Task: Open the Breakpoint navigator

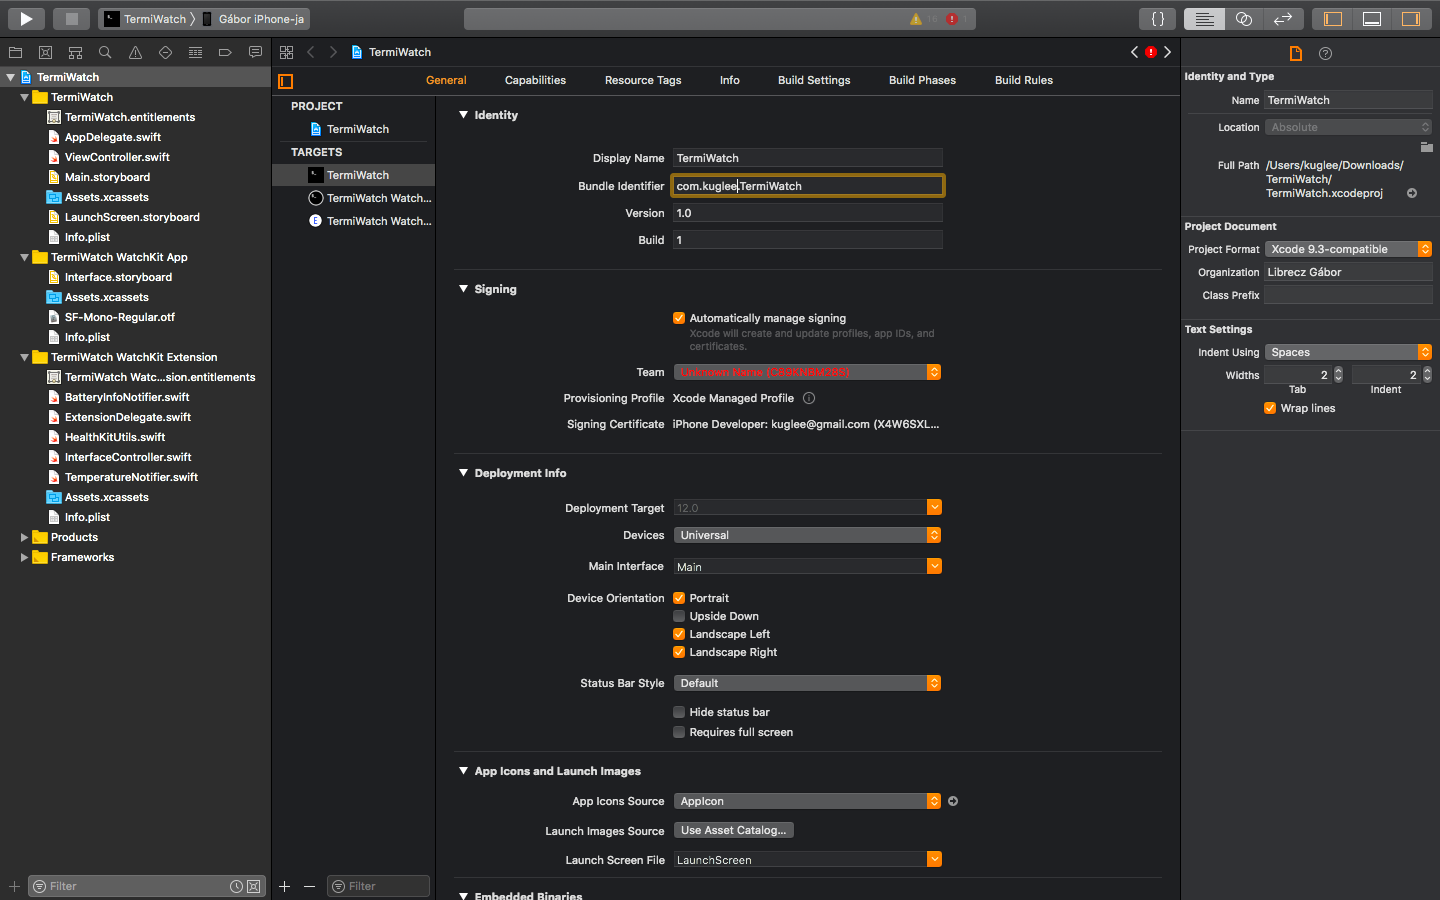Action: tap(225, 52)
